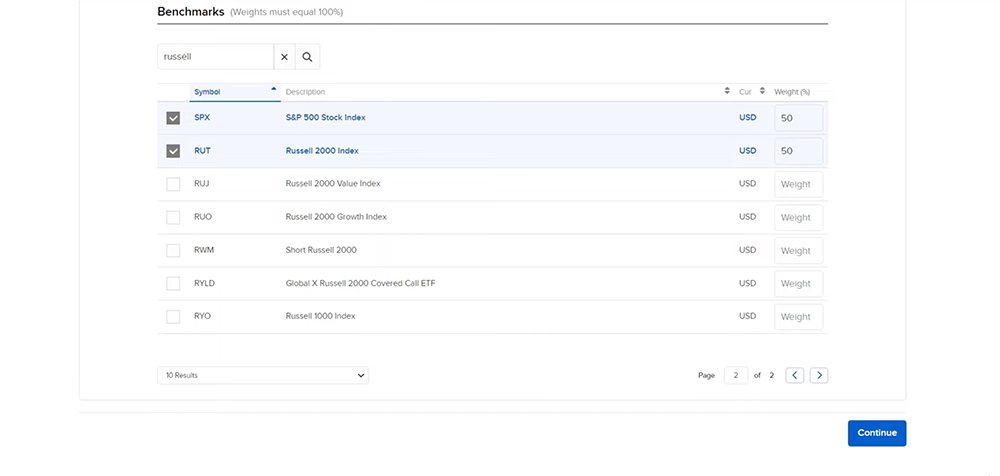
Task: Sort by Cur column arrows
Action: [x=762, y=91]
